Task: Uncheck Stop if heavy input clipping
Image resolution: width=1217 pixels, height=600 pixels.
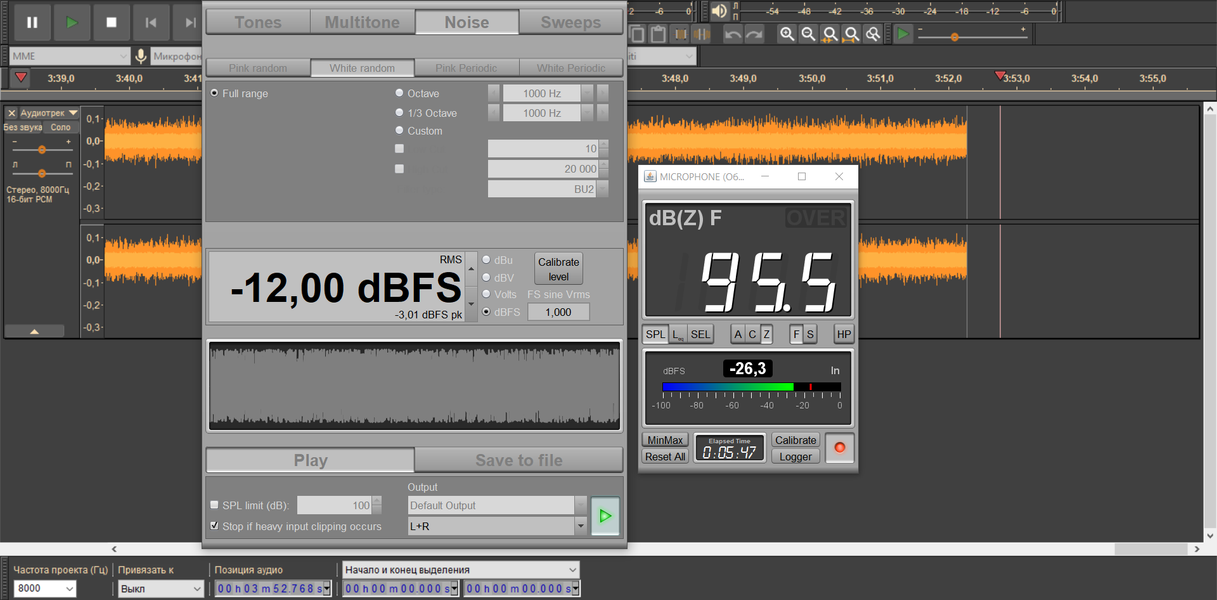Action: click(214, 526)
